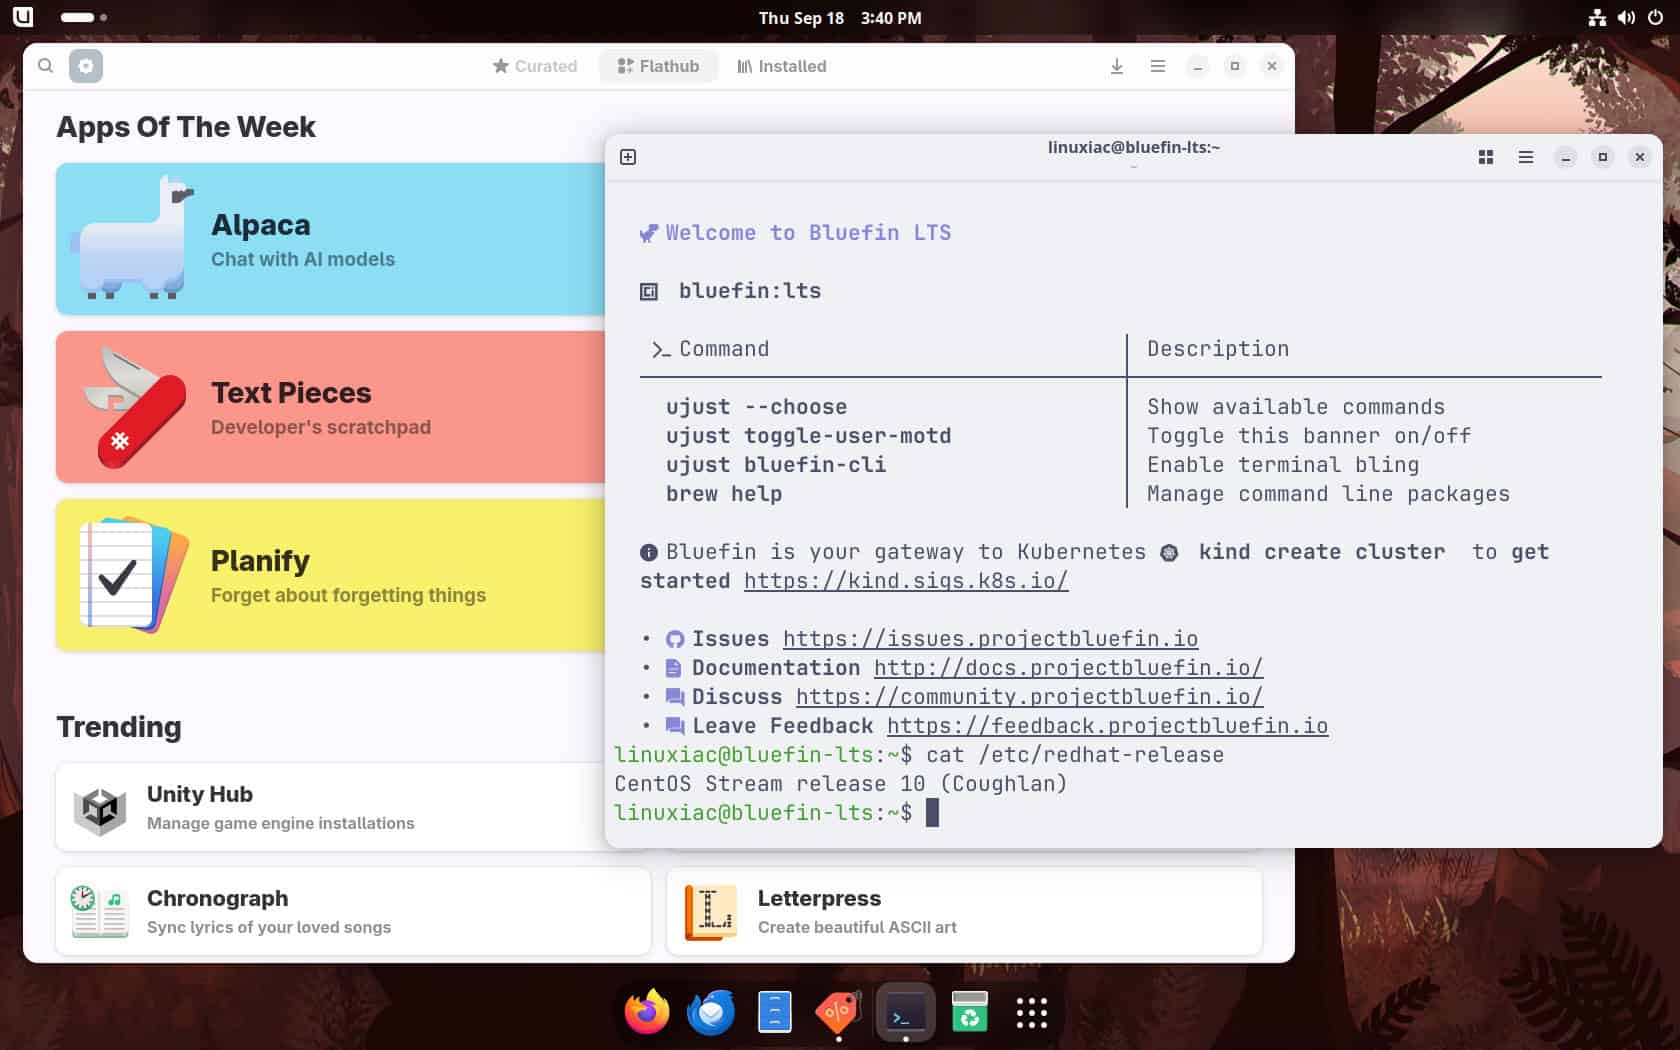Open the terminal hamburger menu

pyautogui.click(x=1526, y=157)
